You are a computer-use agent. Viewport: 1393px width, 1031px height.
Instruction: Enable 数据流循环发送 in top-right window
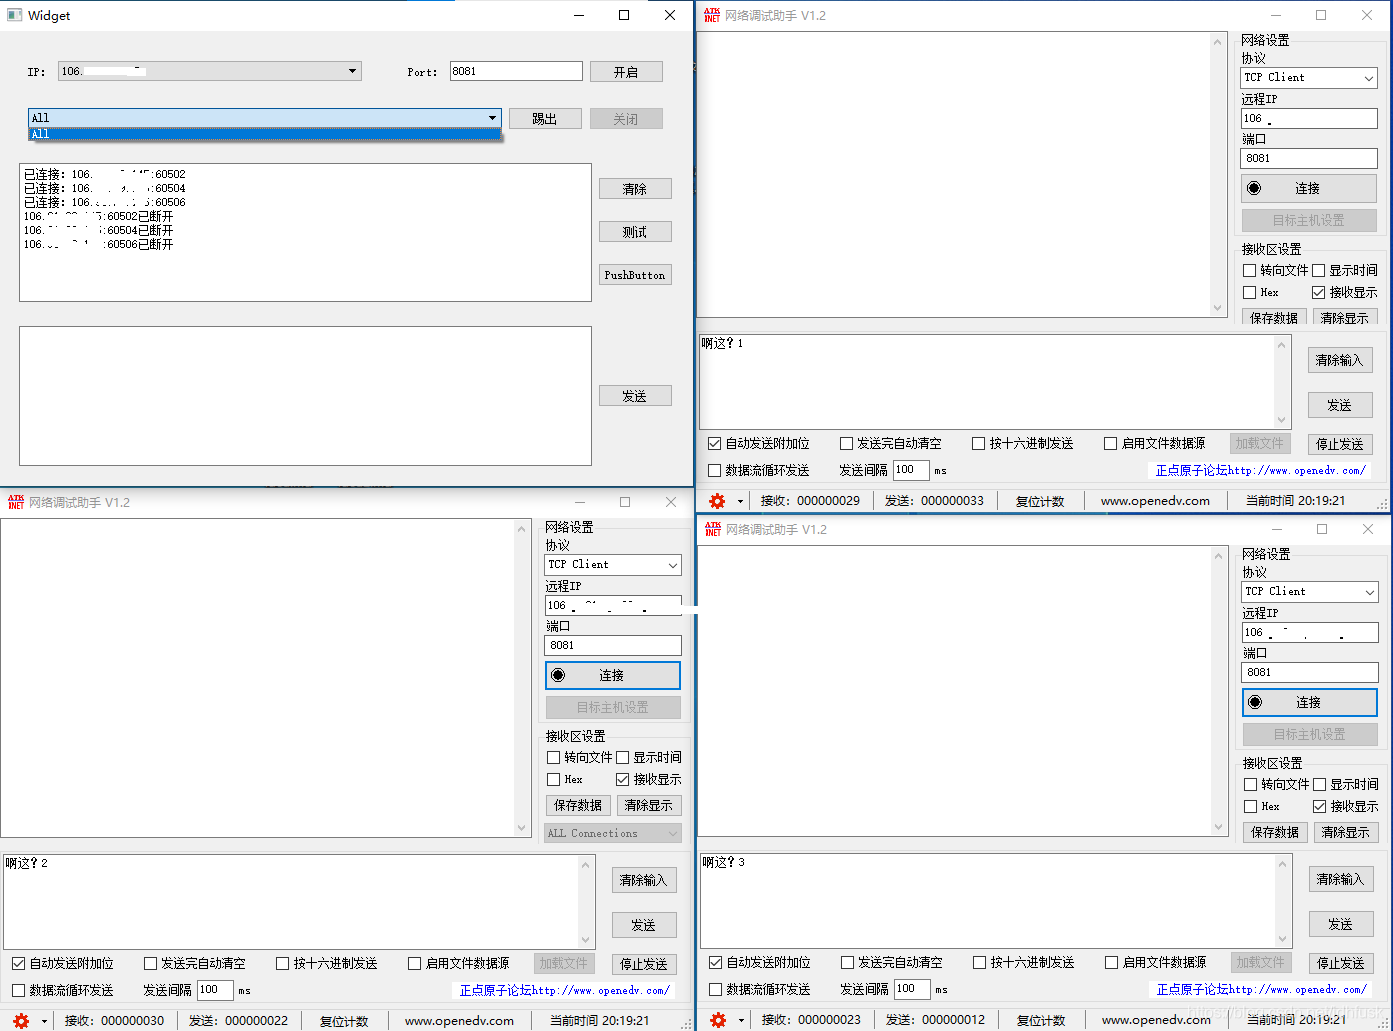[x=714, y=470]
